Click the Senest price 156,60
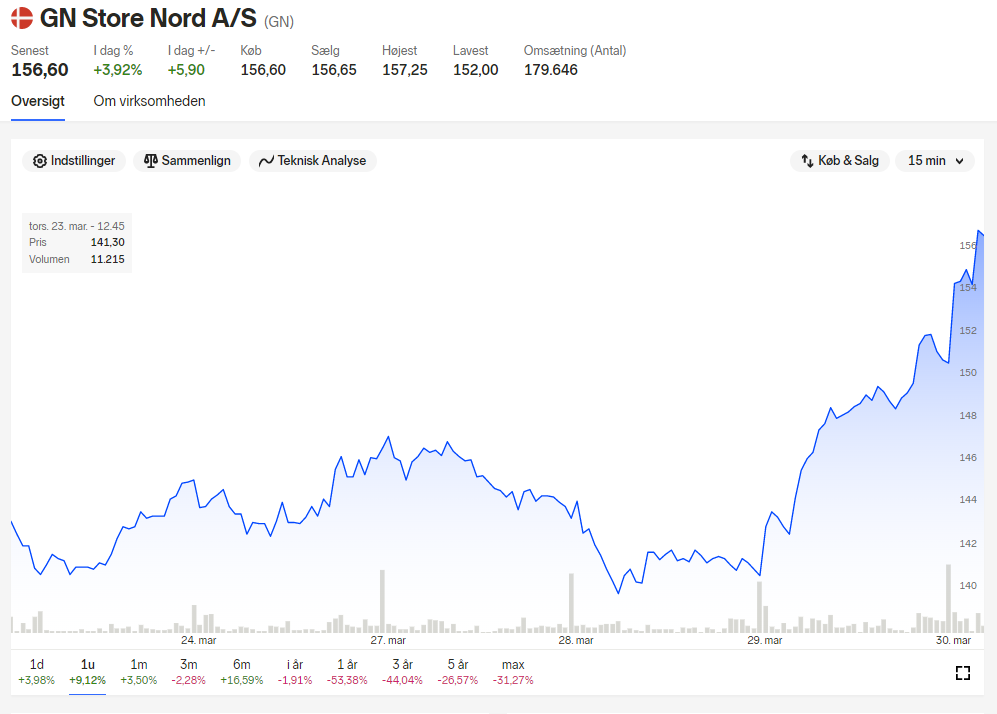Viewport: 997px width, 714px height. (39, 70)
